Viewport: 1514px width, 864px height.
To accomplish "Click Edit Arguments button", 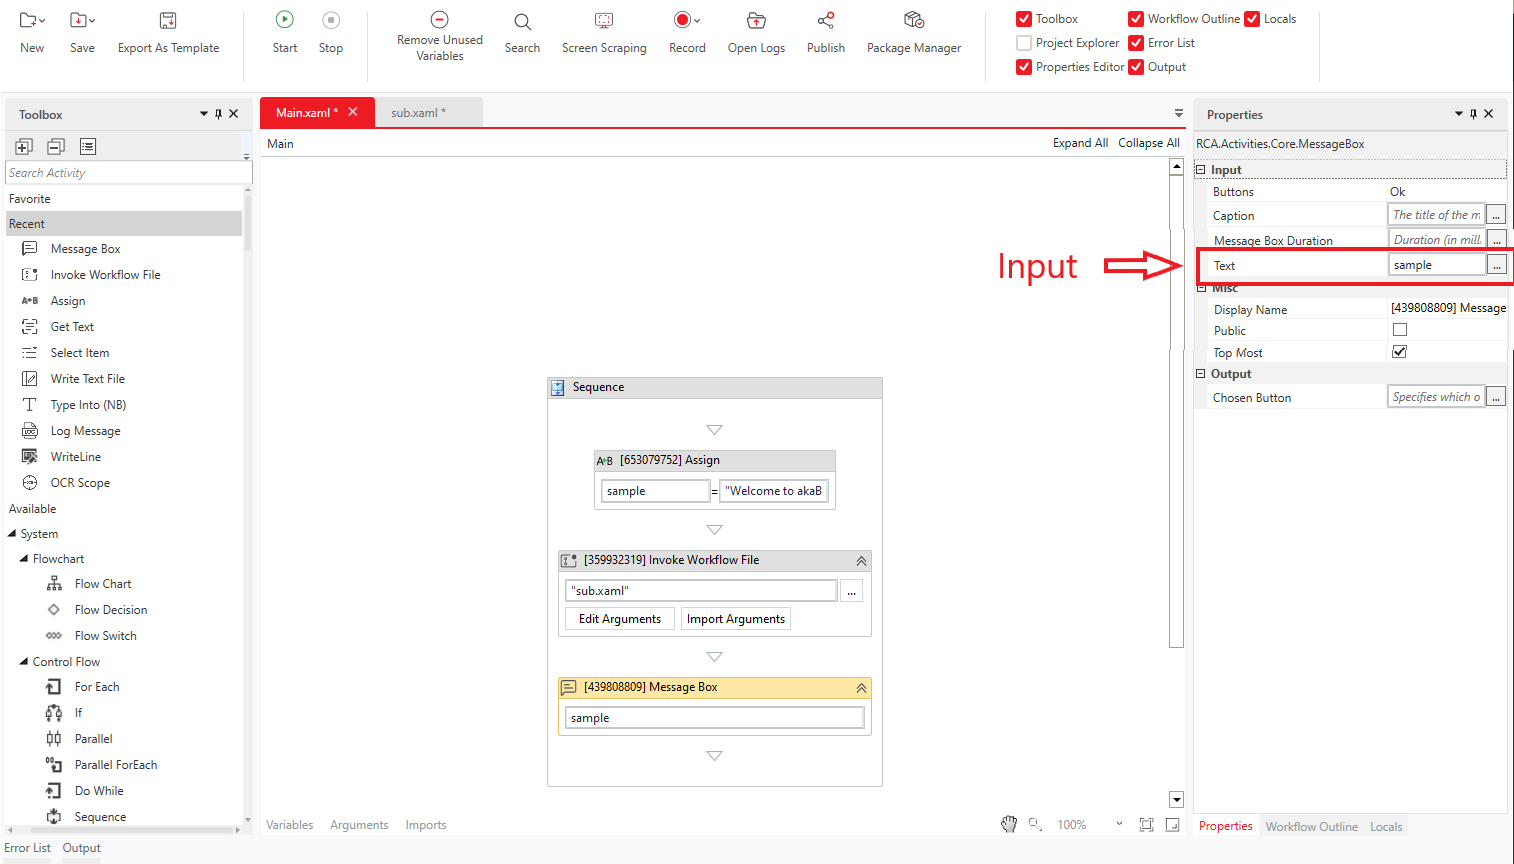I will point(620,619).
